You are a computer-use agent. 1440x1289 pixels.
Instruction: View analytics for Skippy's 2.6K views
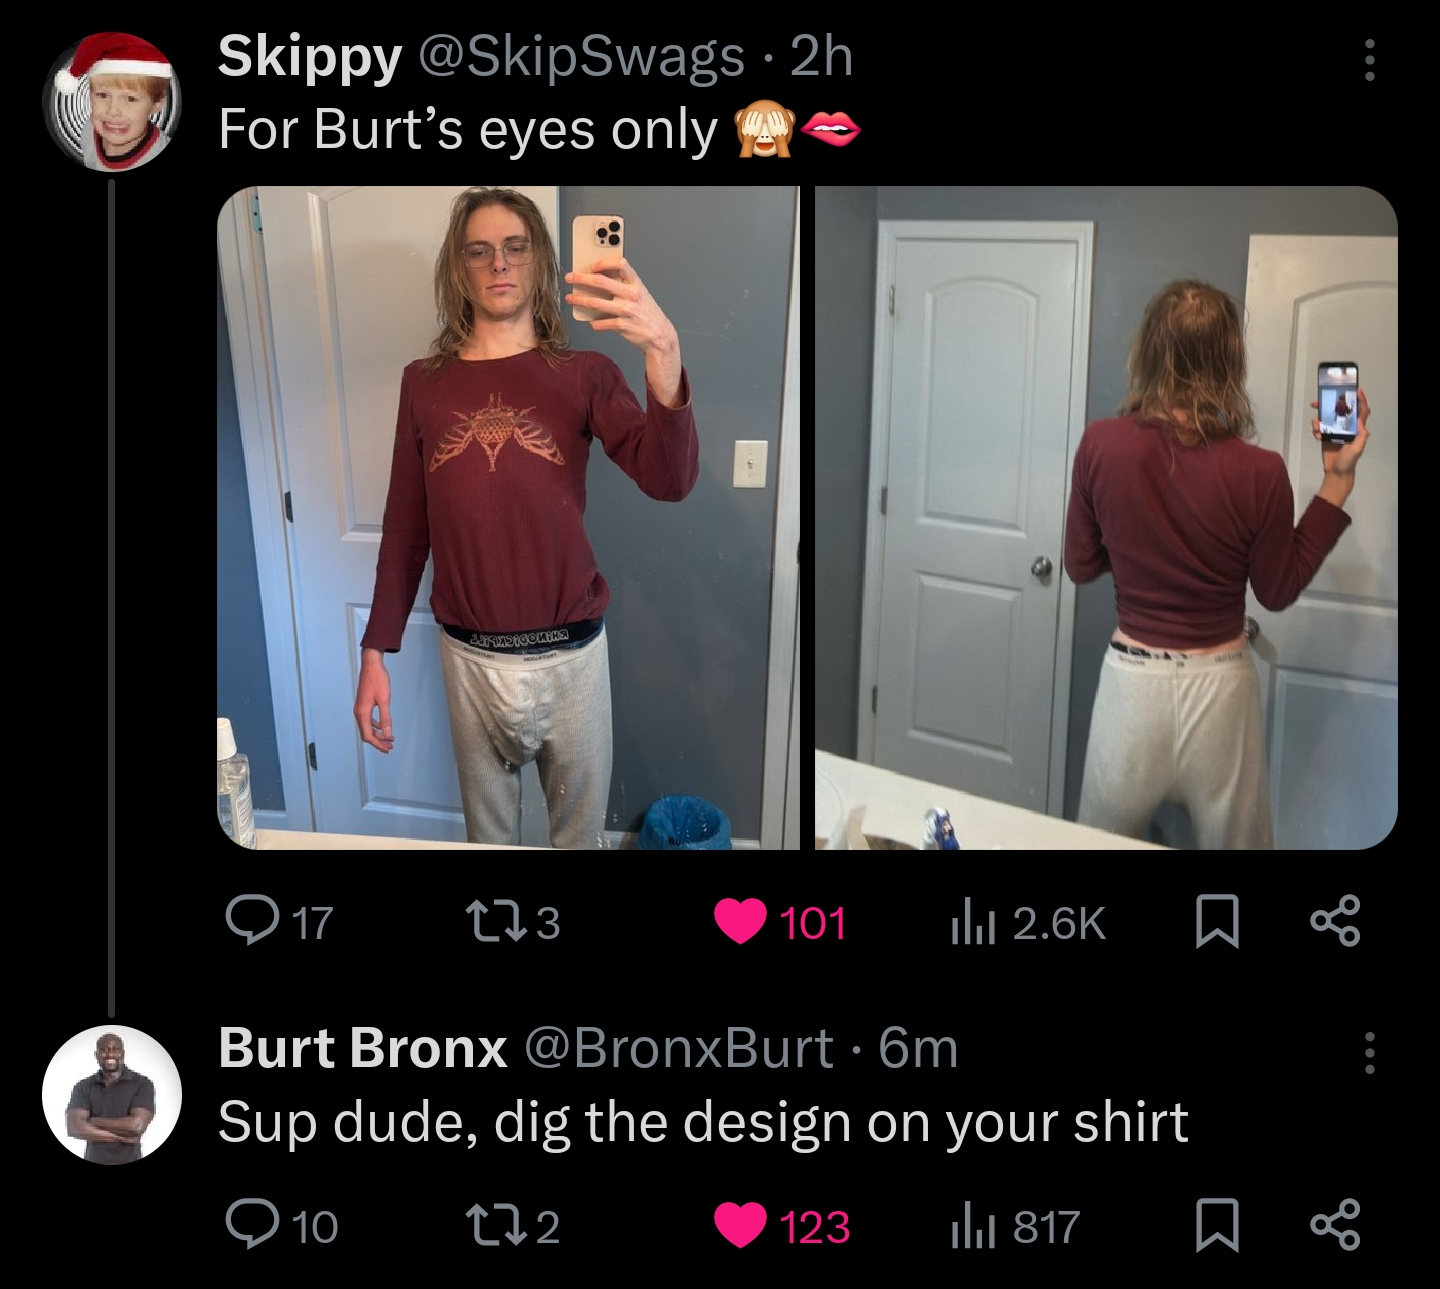(x=1027, y=922)
